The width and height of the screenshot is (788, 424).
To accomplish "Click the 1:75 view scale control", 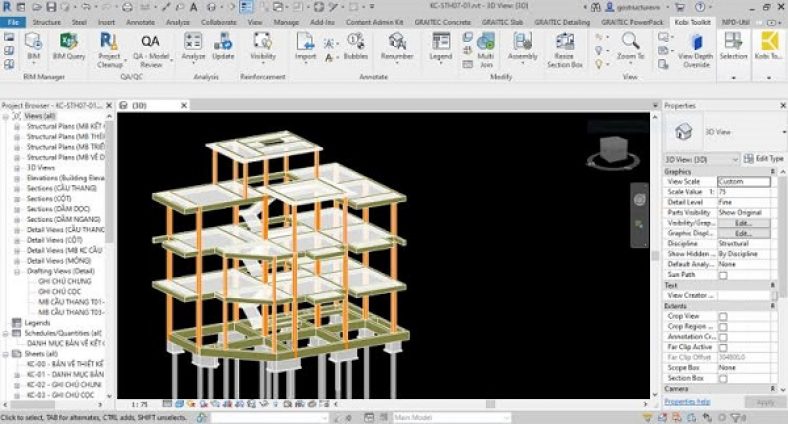I will pos(139,404).
